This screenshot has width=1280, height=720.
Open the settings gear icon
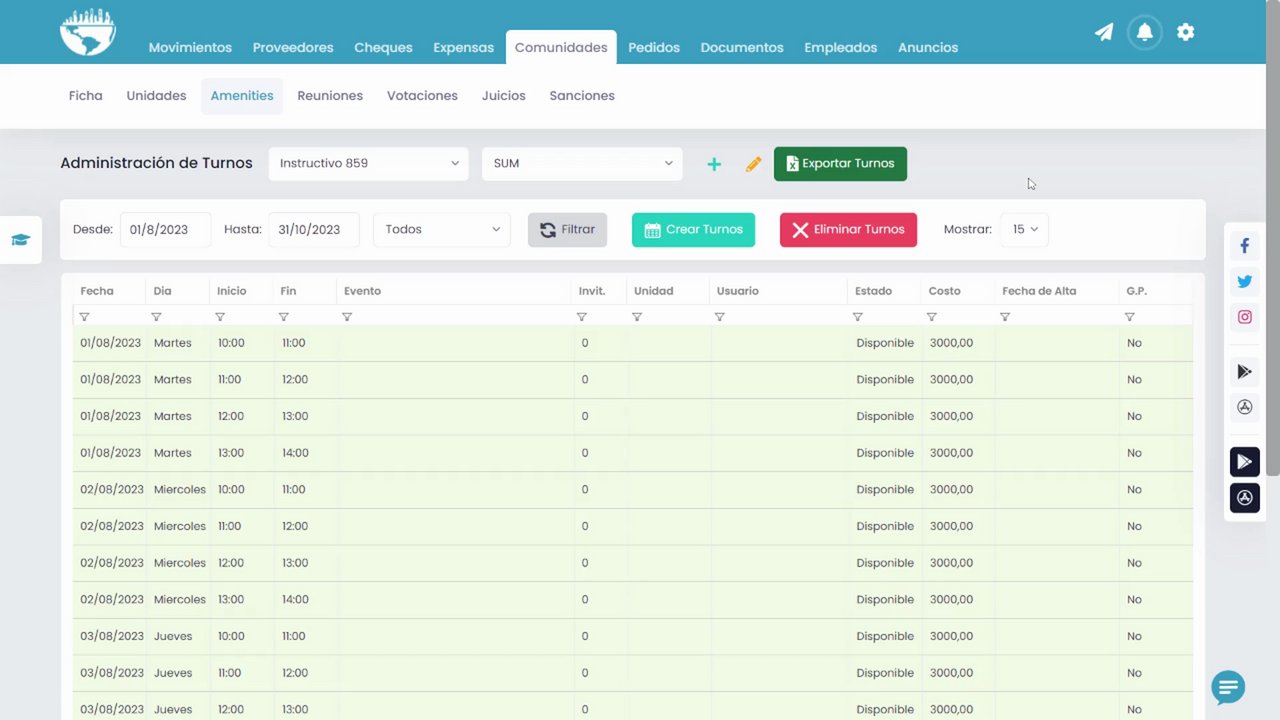point(1185,32)
